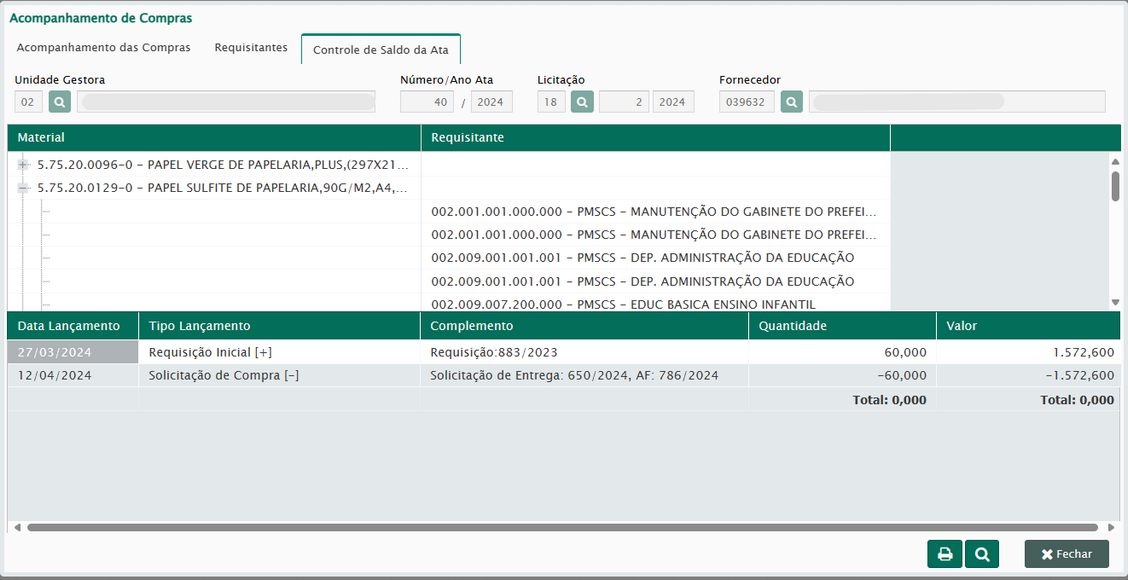Screen dimensions: 1128x580
Task: Click the Unidade Gestora search icon
Action: coord(59,102)
